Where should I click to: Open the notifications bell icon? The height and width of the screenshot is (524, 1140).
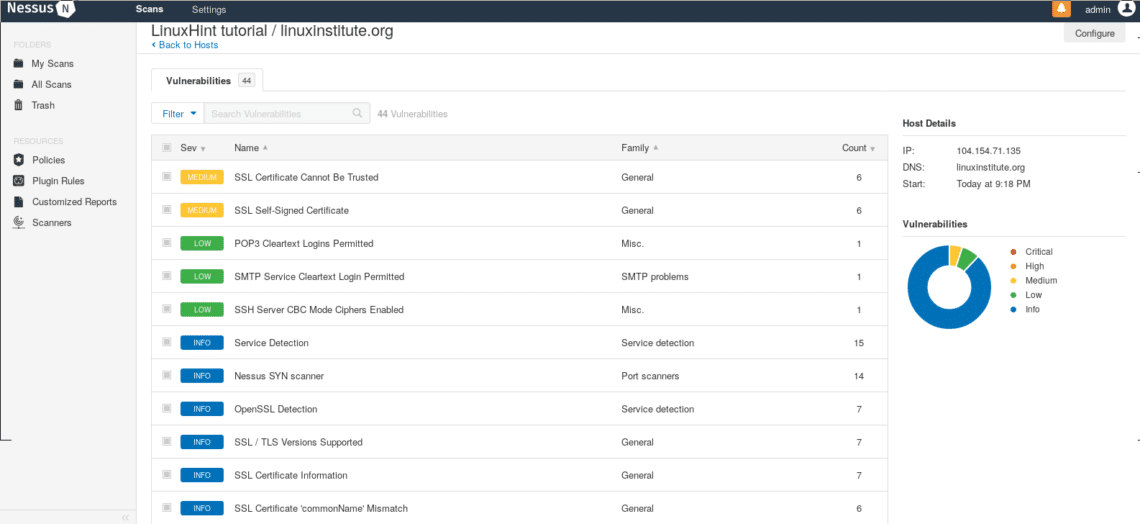point(1061,9)
